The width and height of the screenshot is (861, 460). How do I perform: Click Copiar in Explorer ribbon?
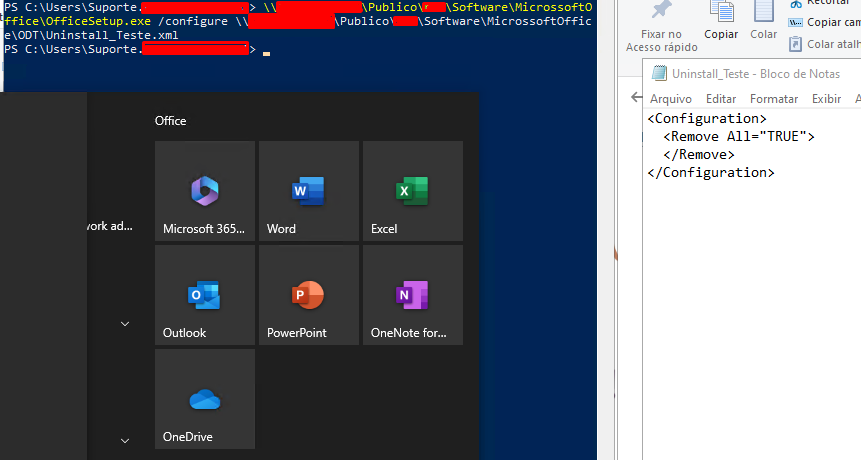[x=721, y=21]
